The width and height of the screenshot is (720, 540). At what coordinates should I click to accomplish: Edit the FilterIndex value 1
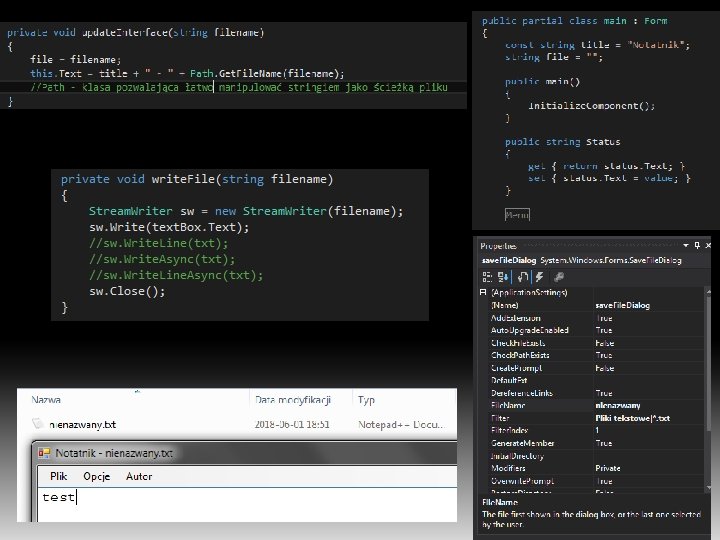click(x=597, y=430)
